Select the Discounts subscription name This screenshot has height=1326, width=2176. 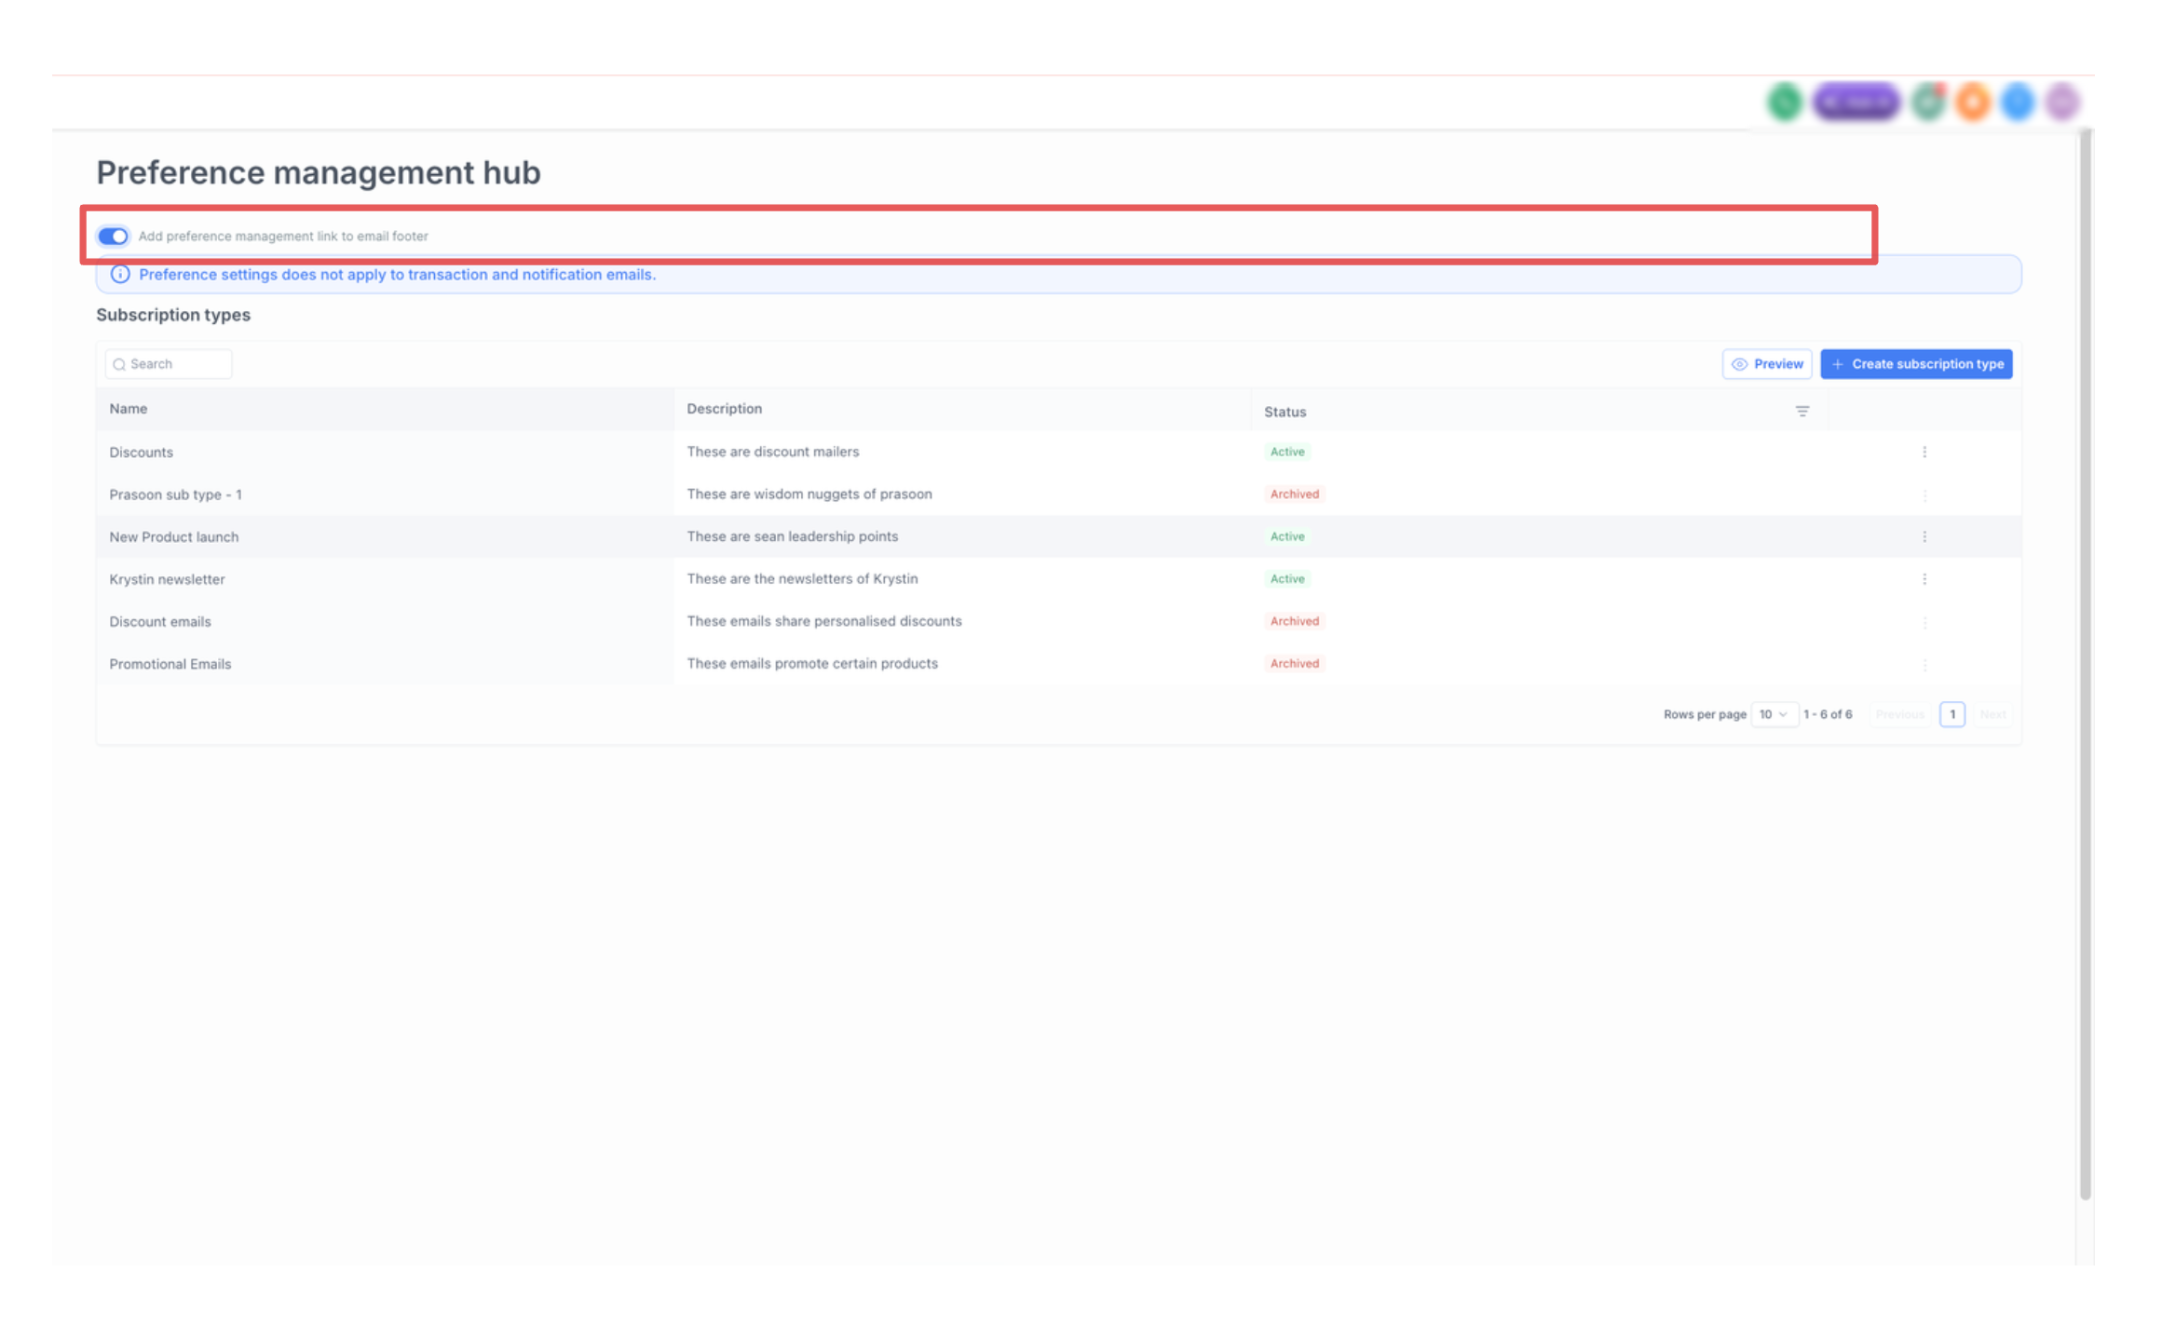tap(141, 452)
